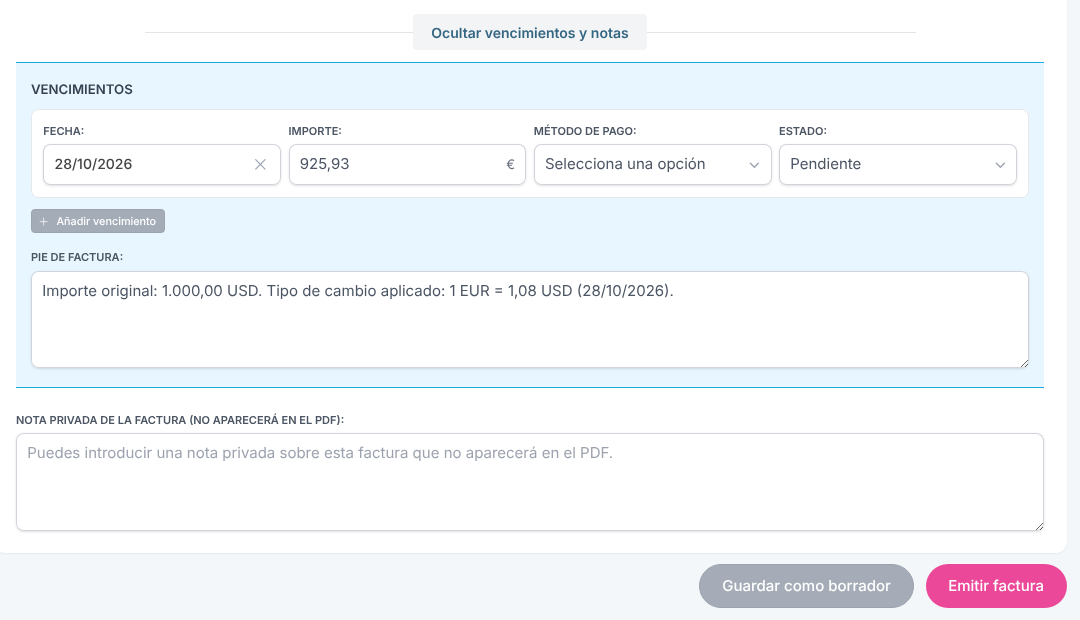Grab resize handle of Pie de factura
The height and width of the screenshot is (620, 1080).
point(1024,363)
